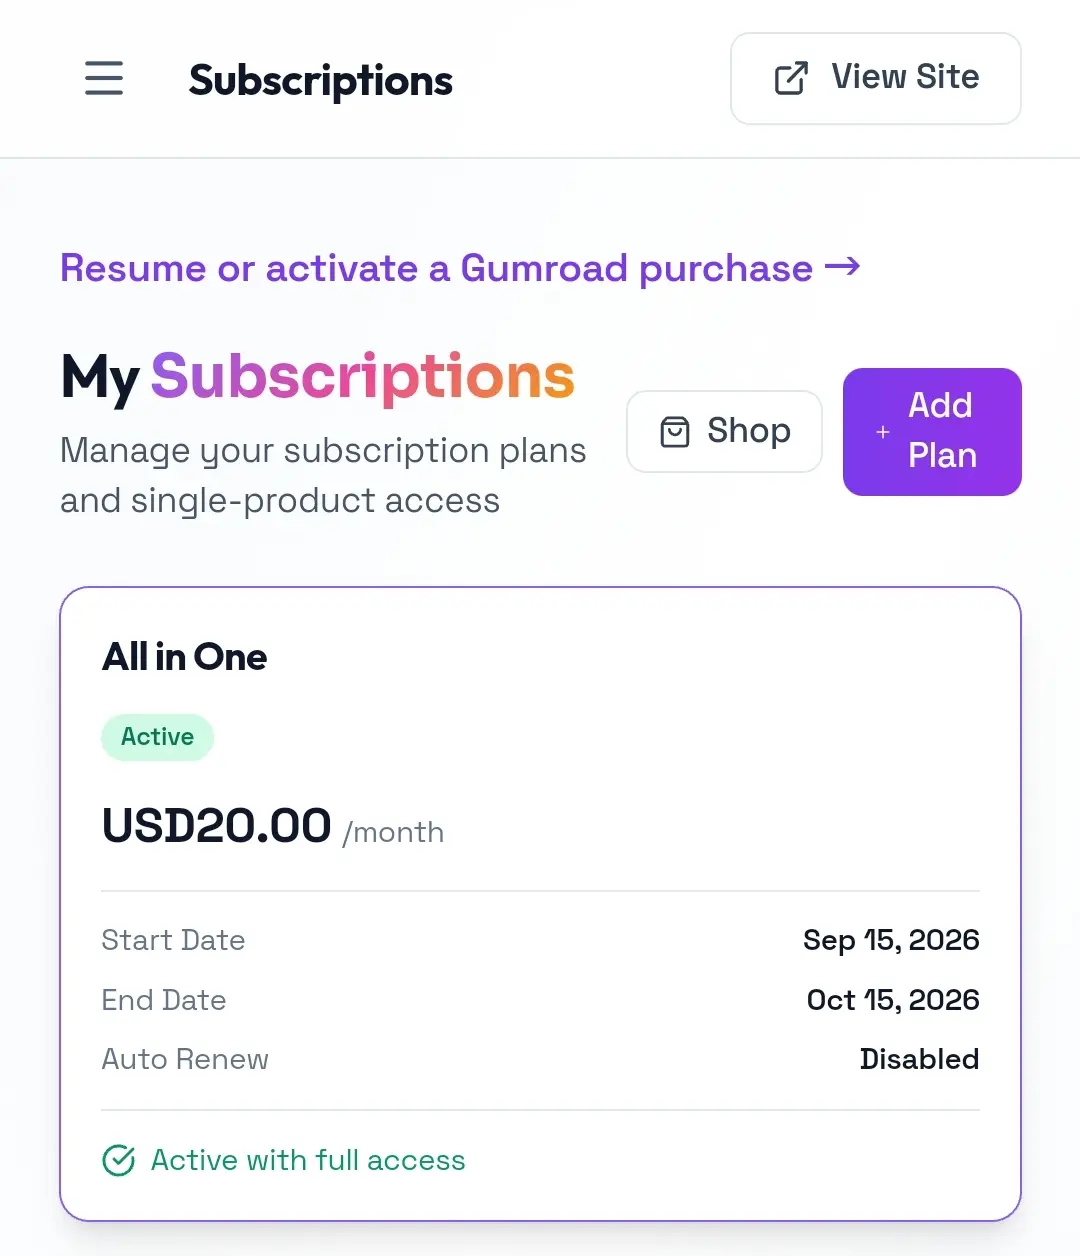1080x1256 pixels.
Task: Add a new subscription plan
Action: pos(932,432)
